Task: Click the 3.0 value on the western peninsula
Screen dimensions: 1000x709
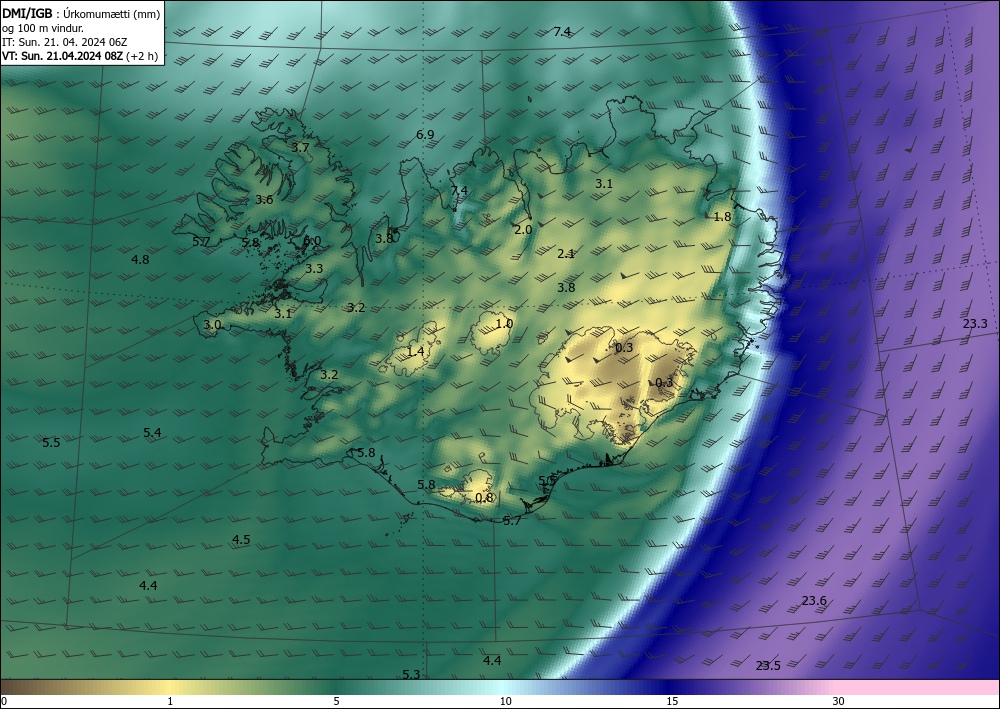Action: pos(212,325)
